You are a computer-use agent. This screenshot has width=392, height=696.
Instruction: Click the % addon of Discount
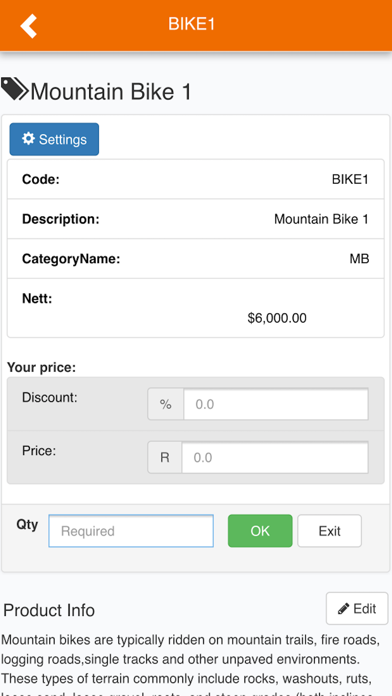(166, 404)
